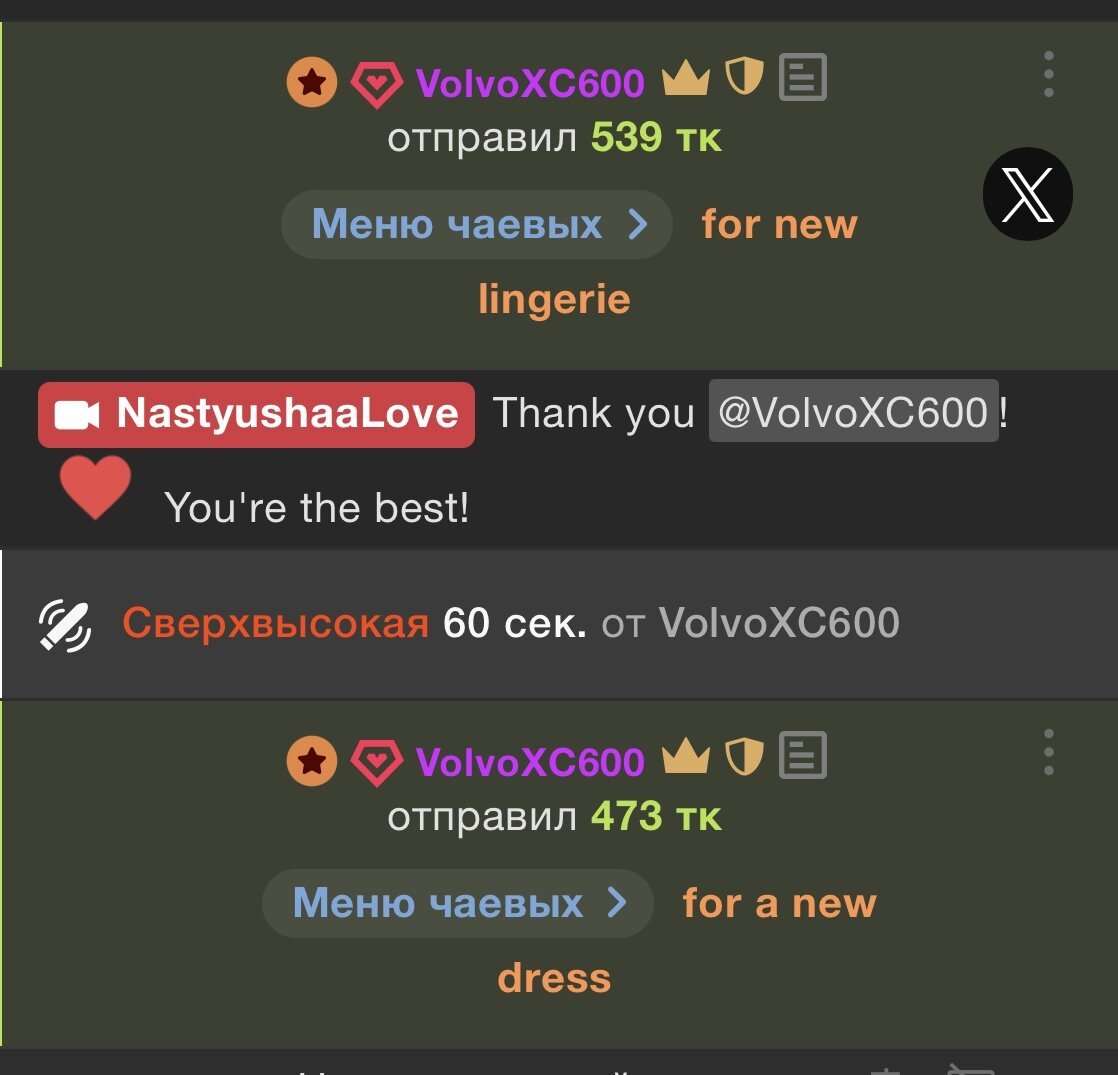Click the gold crown icon beside top VolvoXC600
Viewport: 1118px width, 1075px height.
click(x=685, y=77)
